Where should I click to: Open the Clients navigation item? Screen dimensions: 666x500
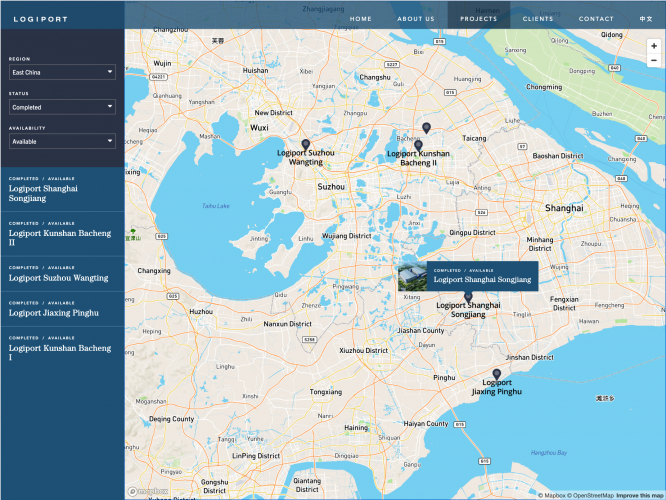[538, 19]
